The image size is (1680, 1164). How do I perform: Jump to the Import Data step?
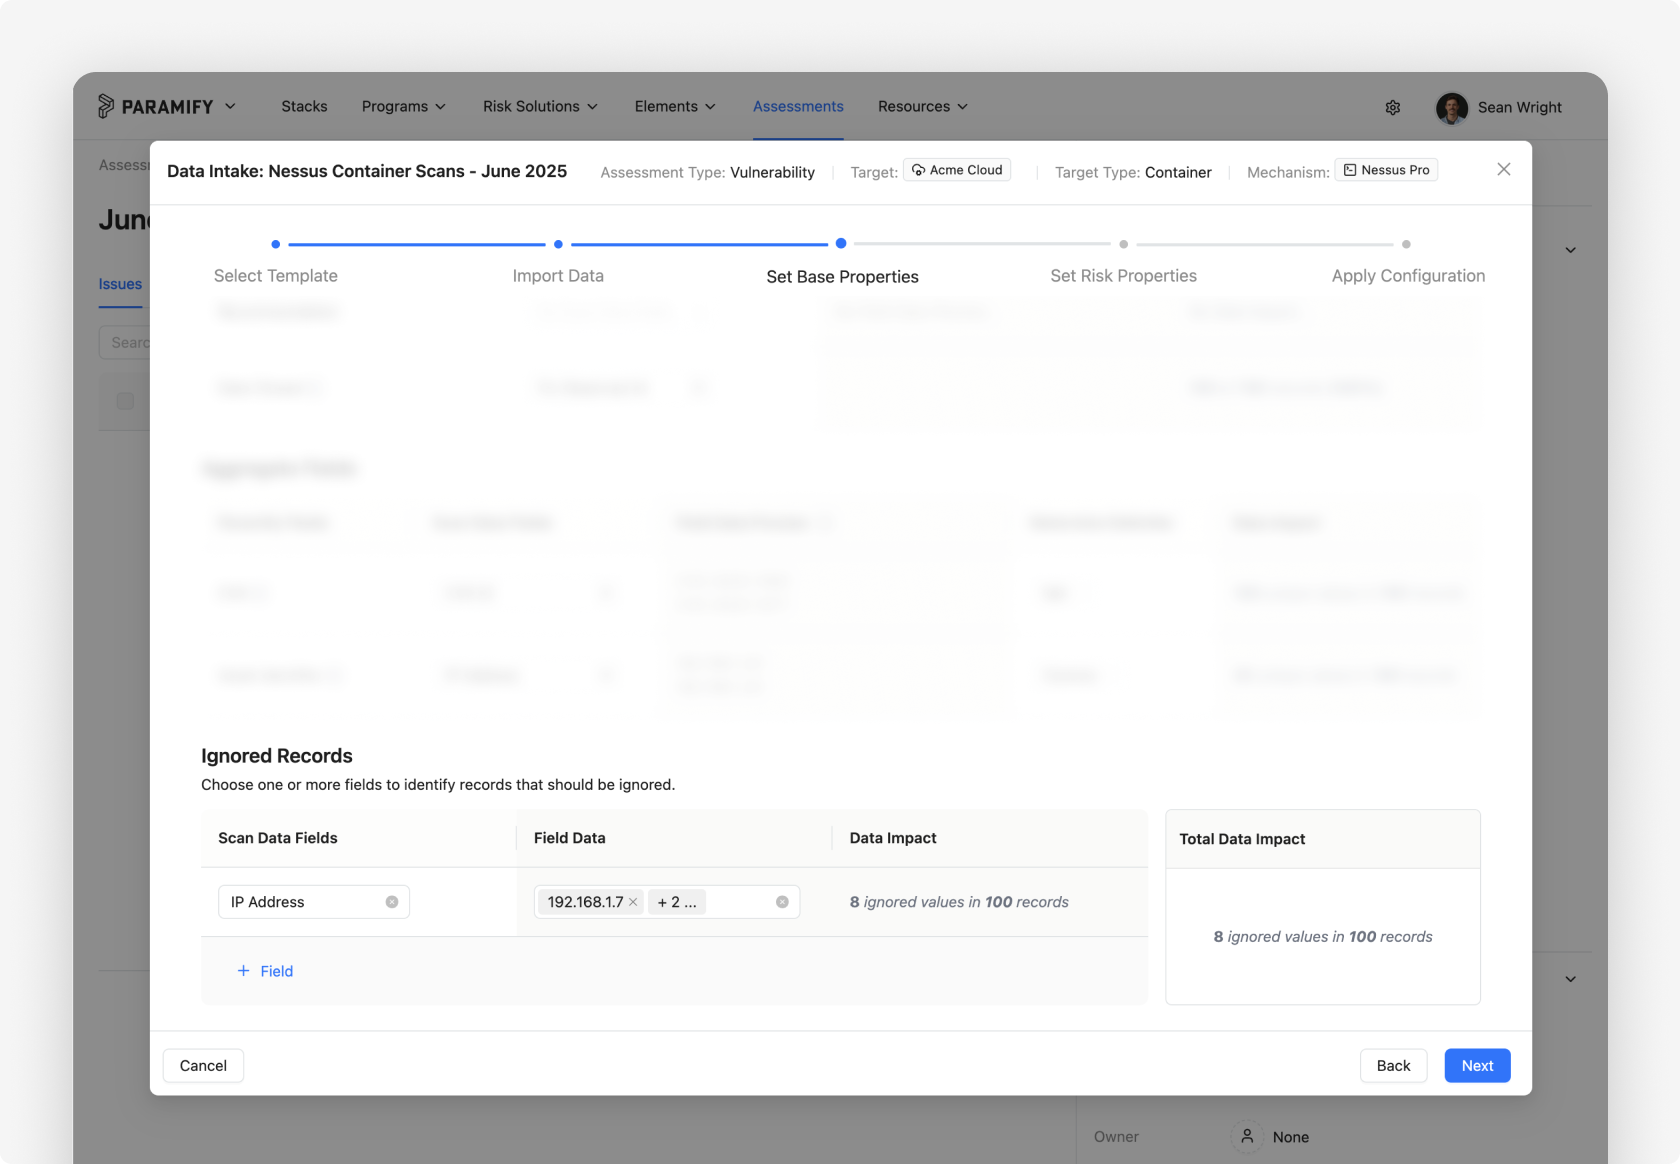558,276
